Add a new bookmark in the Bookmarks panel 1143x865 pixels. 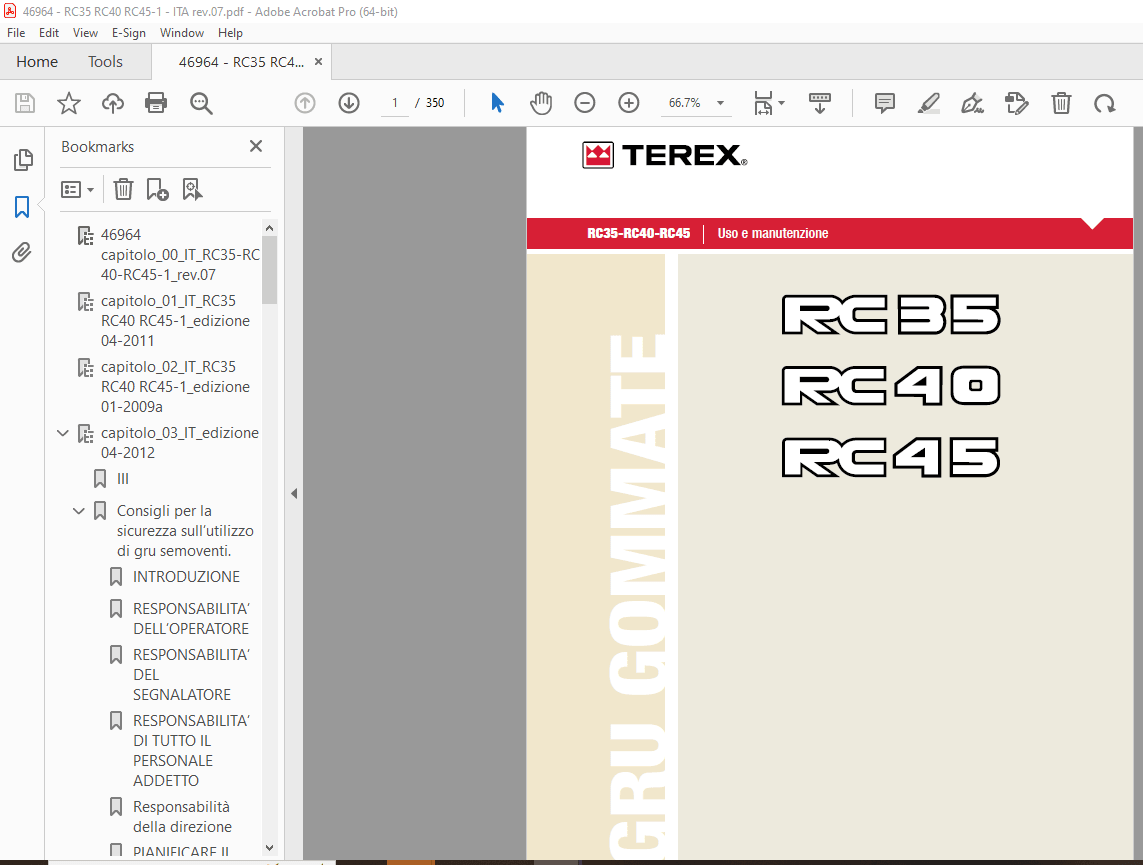click(155, 188)
